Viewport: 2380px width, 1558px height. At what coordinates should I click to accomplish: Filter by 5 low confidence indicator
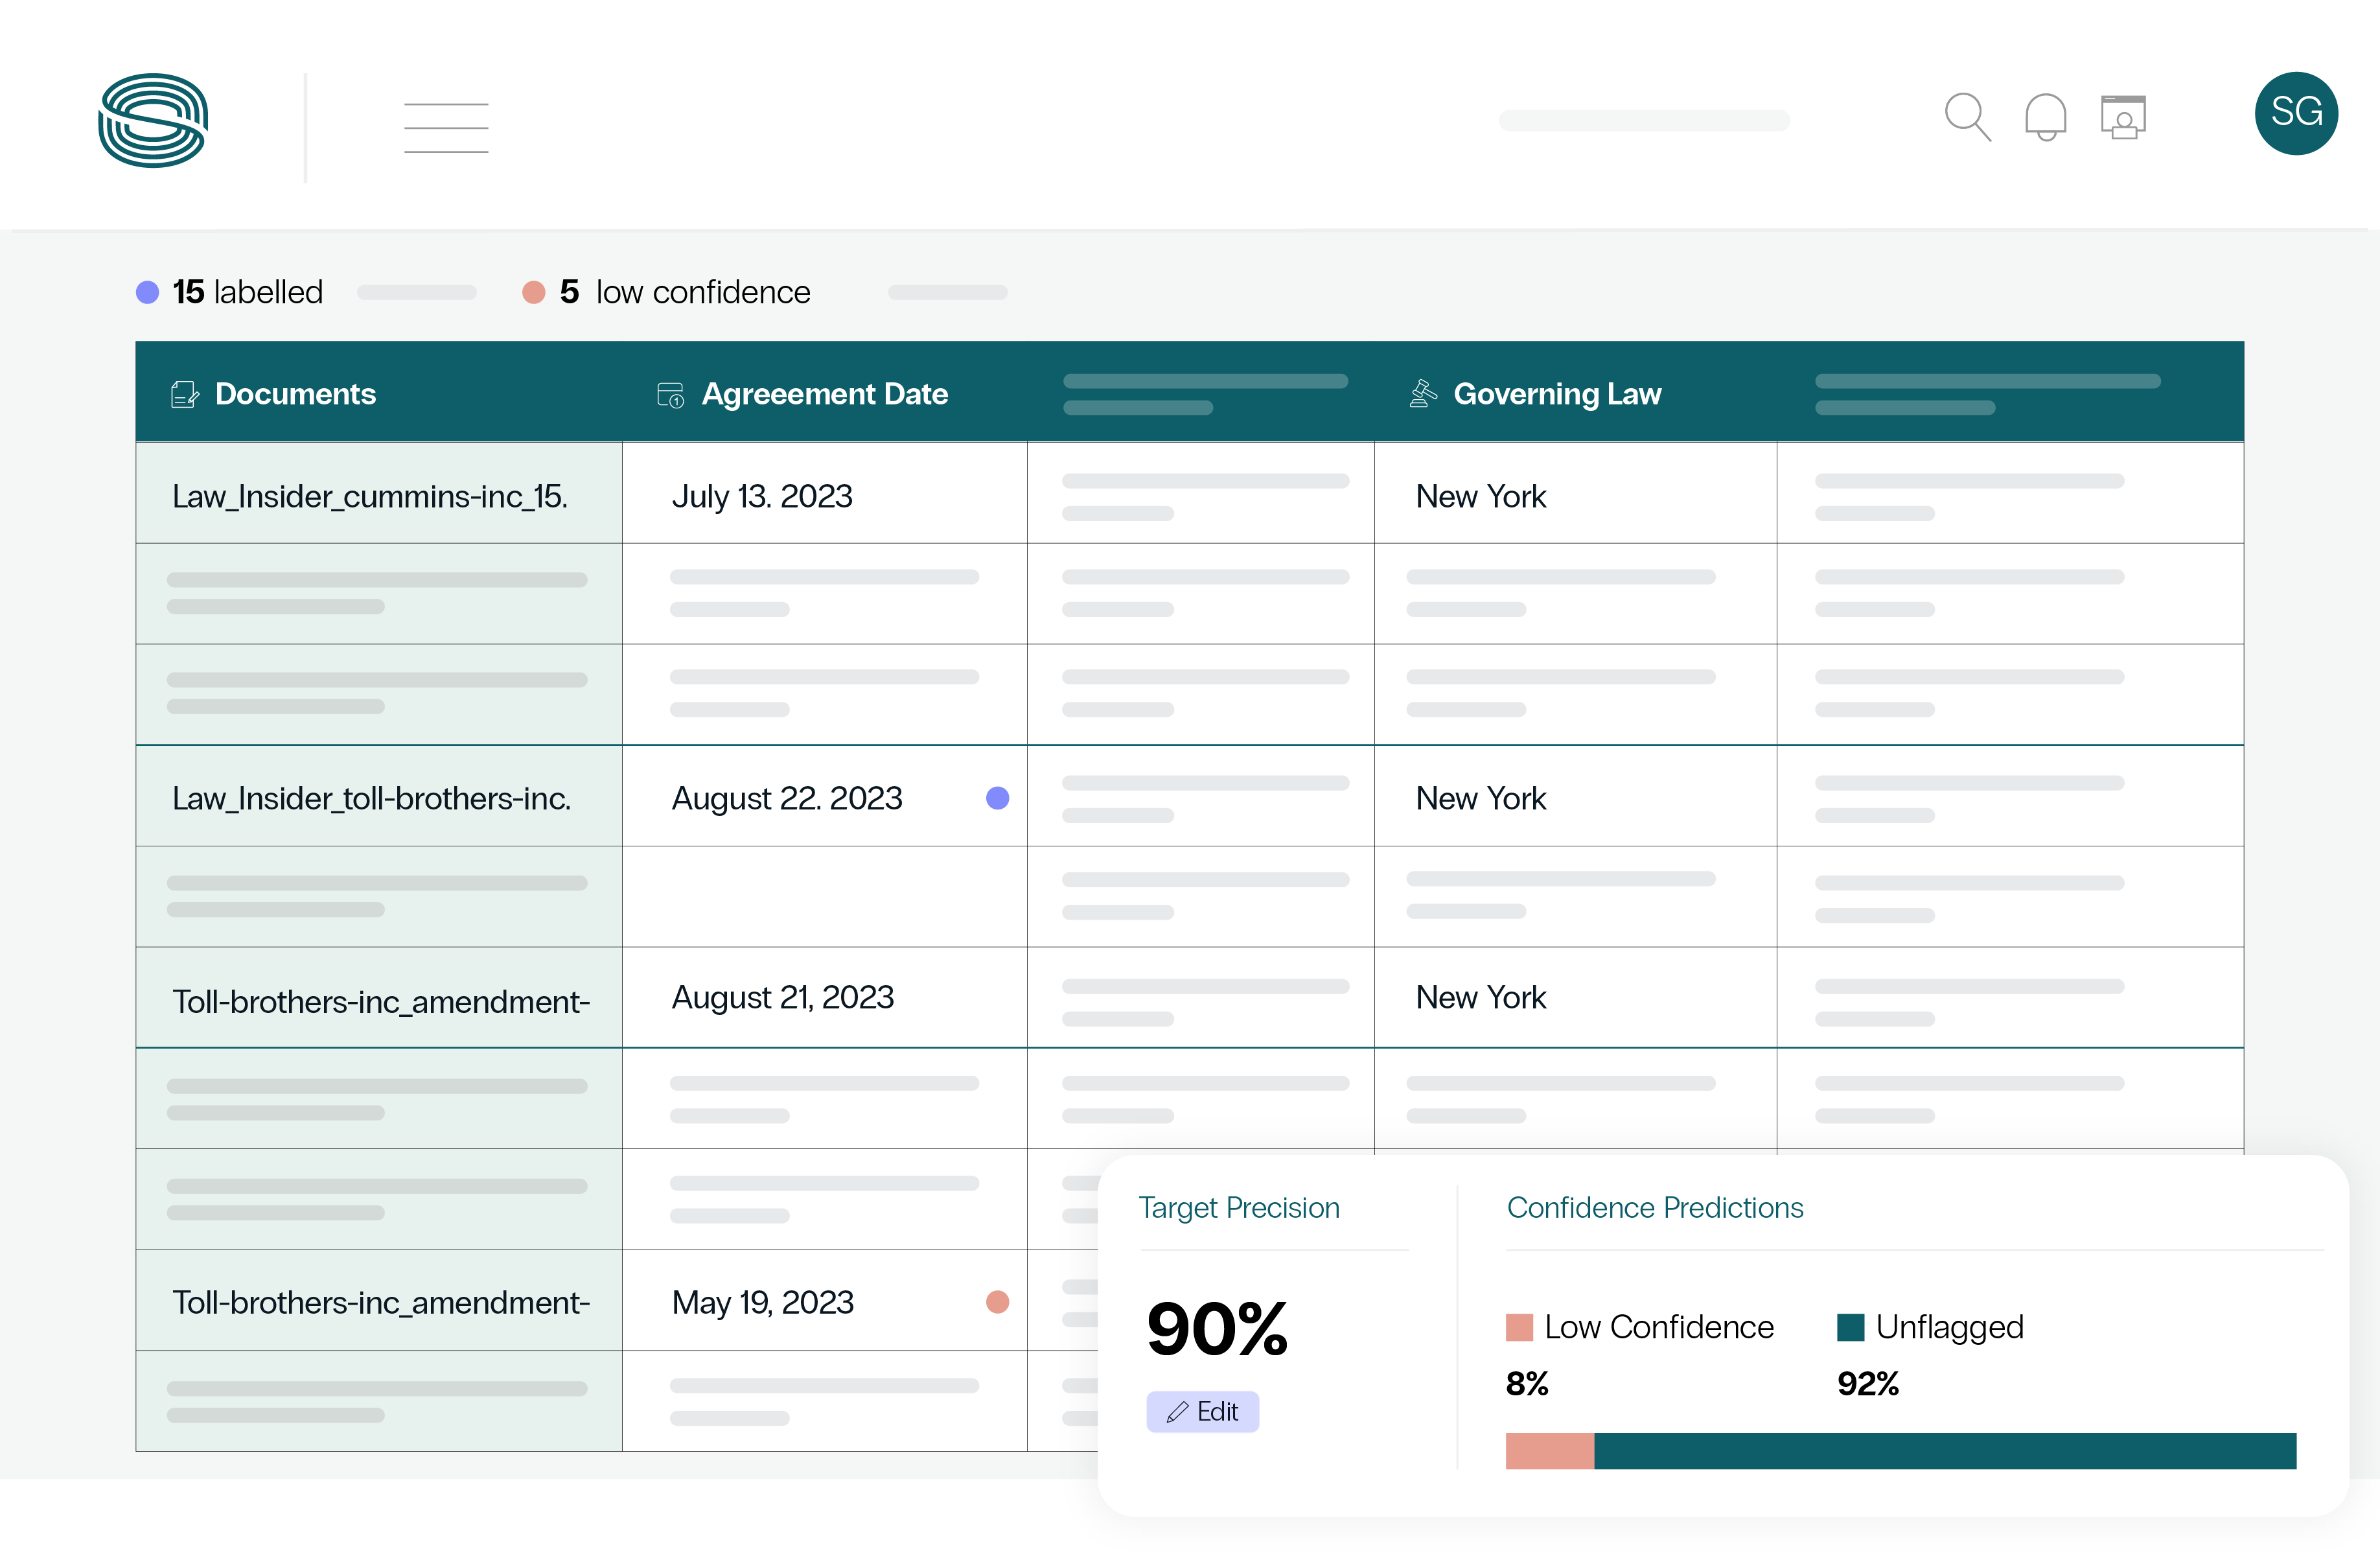(x=667, y=292)
